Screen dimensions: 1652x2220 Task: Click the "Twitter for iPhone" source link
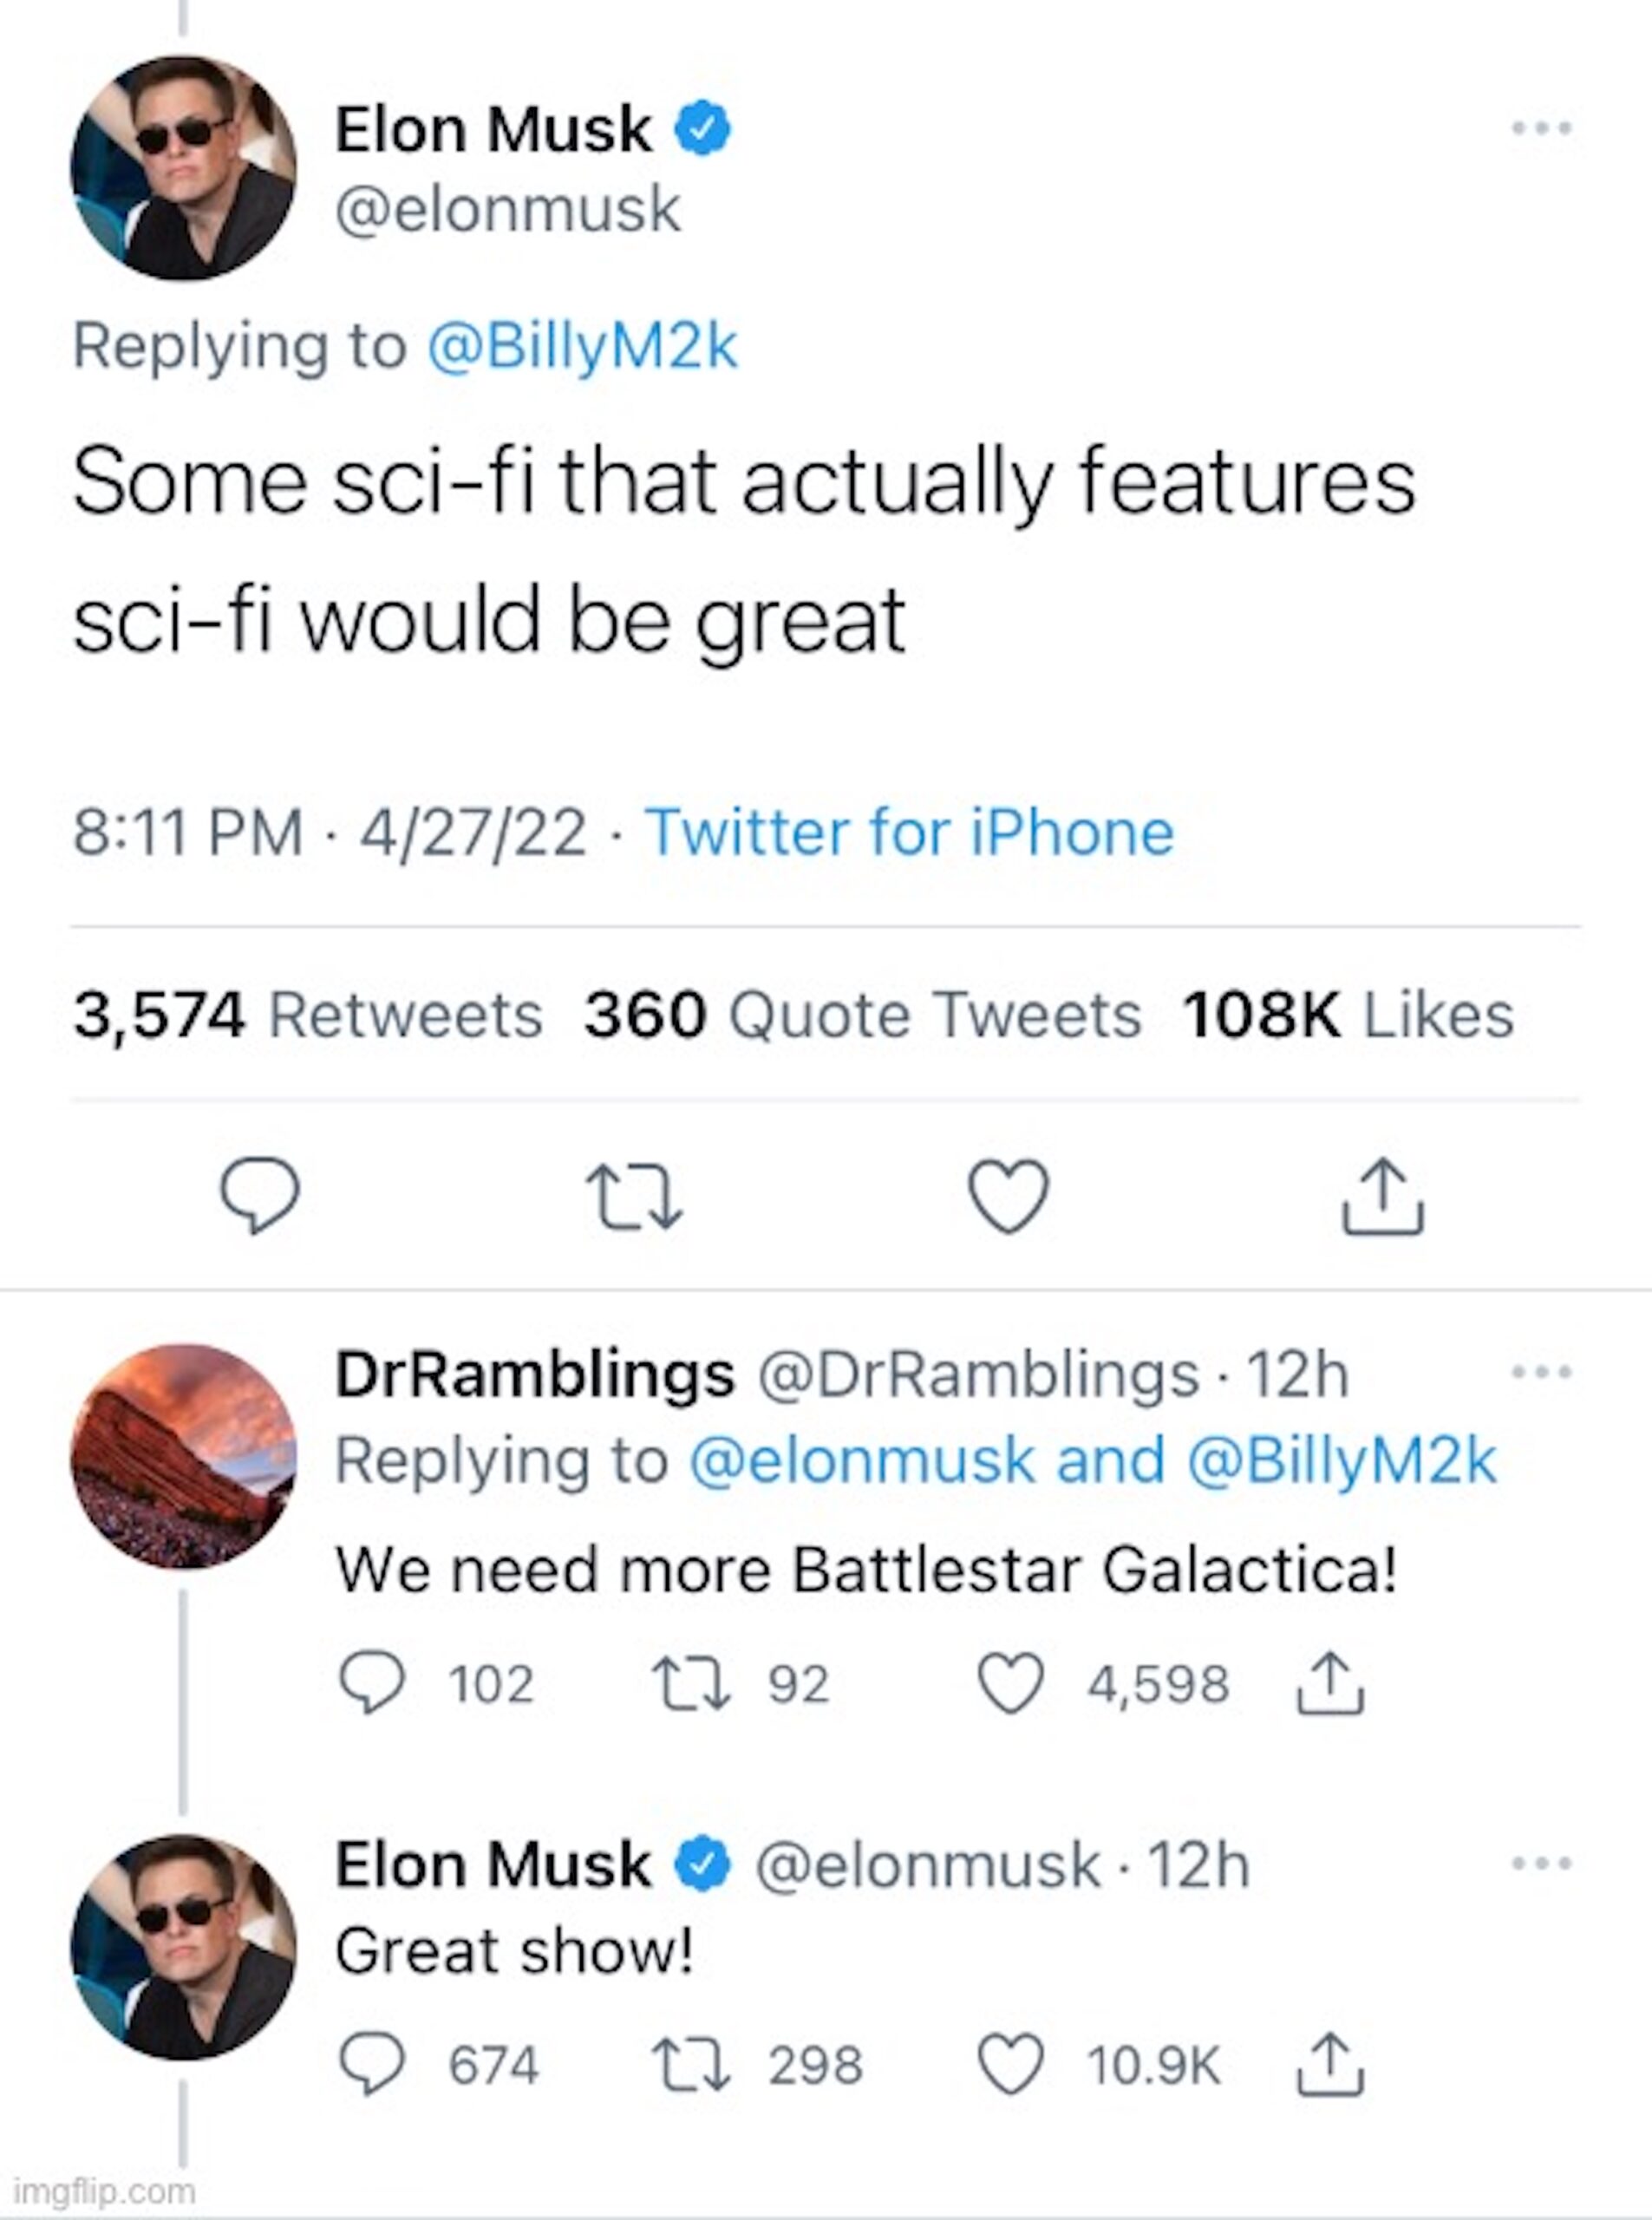tap(909, 832)
